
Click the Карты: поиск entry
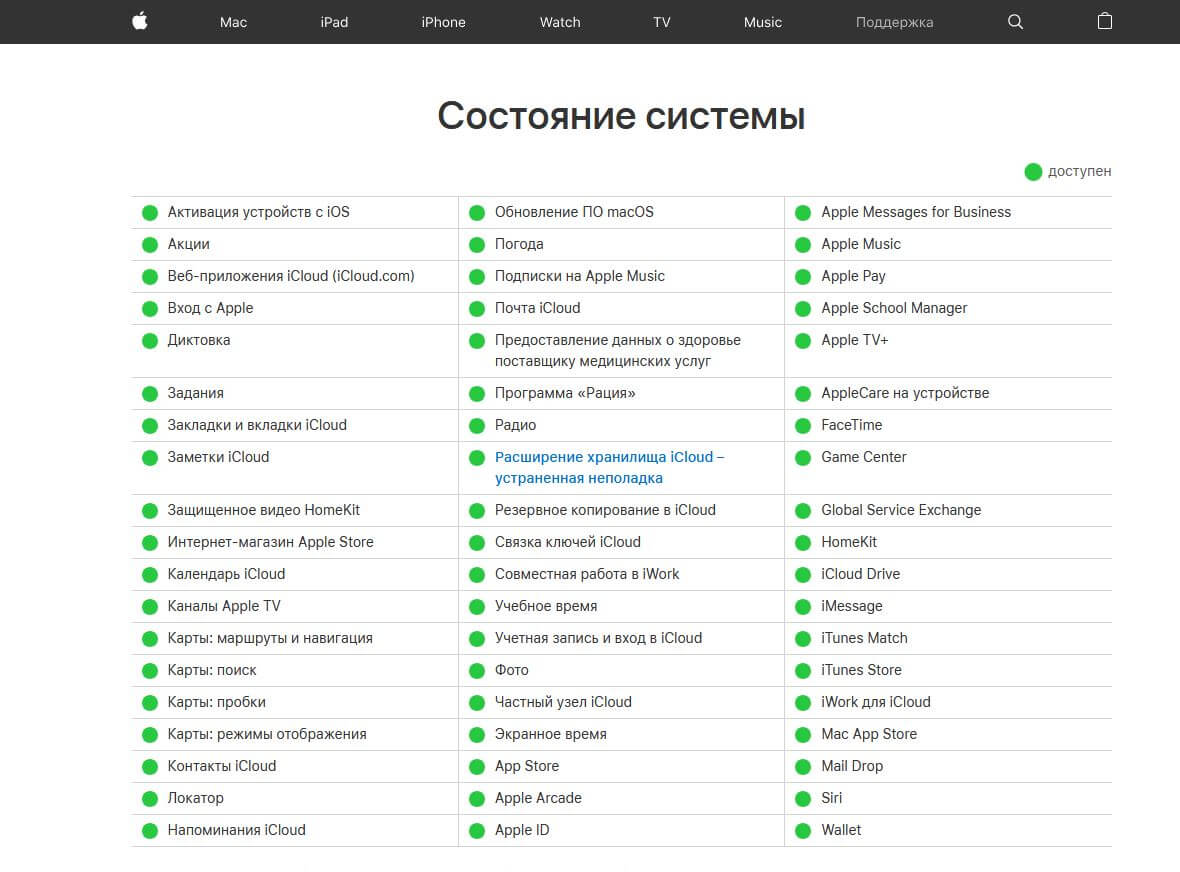click(x=211, y=670)
